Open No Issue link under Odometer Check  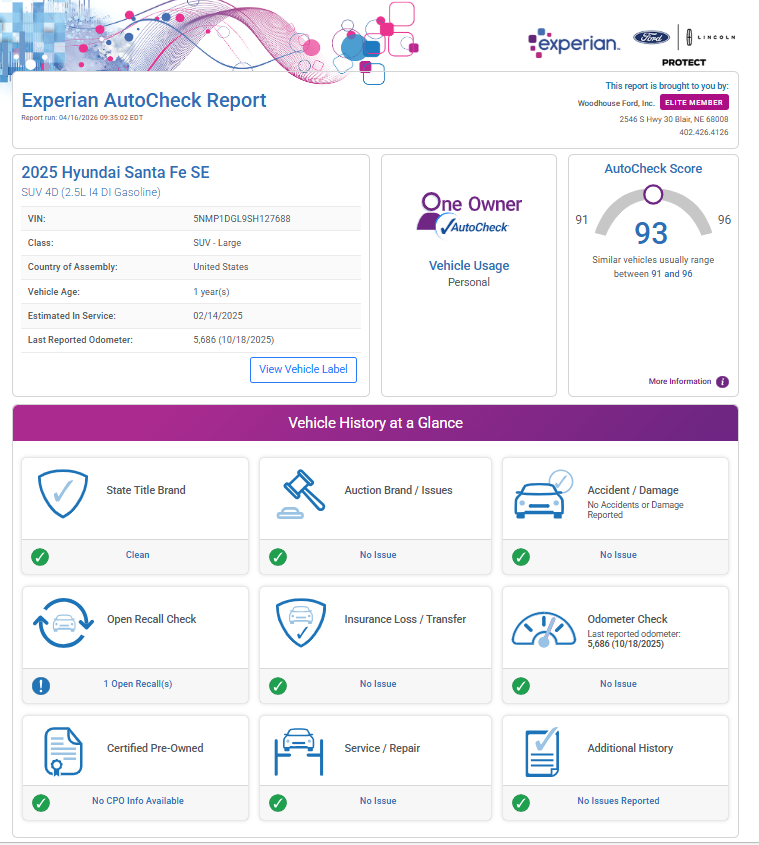point(618,683)
